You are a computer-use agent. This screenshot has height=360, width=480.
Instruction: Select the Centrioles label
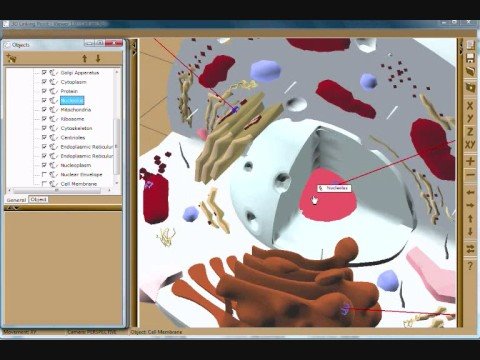[x=73, y=138]
